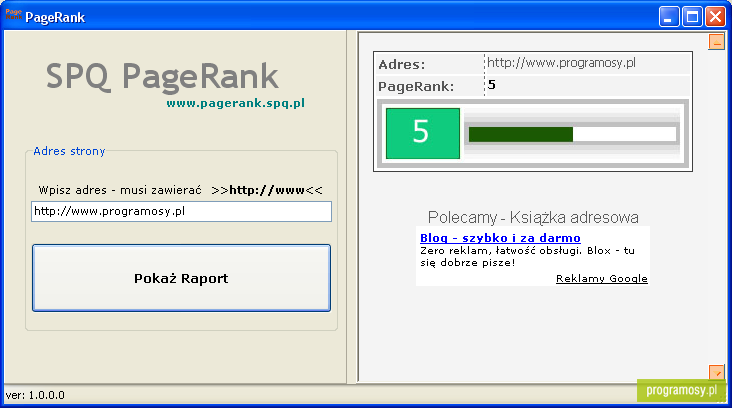Close the PageRank window
Screen dimensions: 732x408
point(715,17)
